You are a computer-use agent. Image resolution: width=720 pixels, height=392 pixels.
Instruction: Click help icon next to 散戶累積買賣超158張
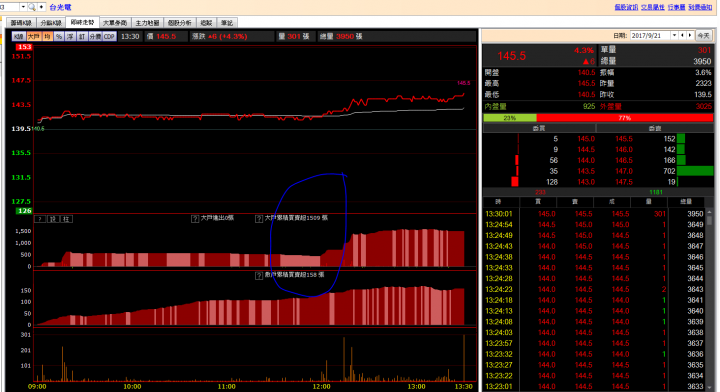point(259,275)
